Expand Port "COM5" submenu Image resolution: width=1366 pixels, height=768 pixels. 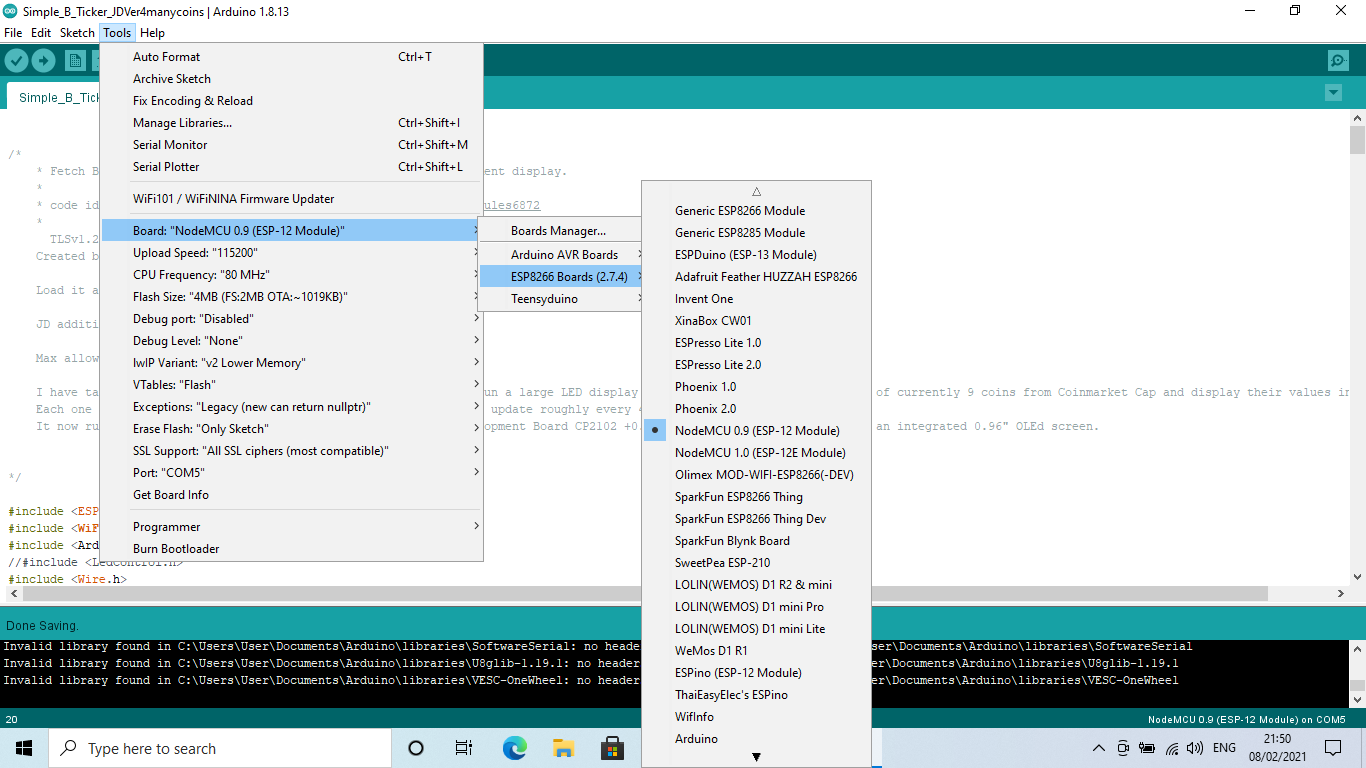coord(291,473)
